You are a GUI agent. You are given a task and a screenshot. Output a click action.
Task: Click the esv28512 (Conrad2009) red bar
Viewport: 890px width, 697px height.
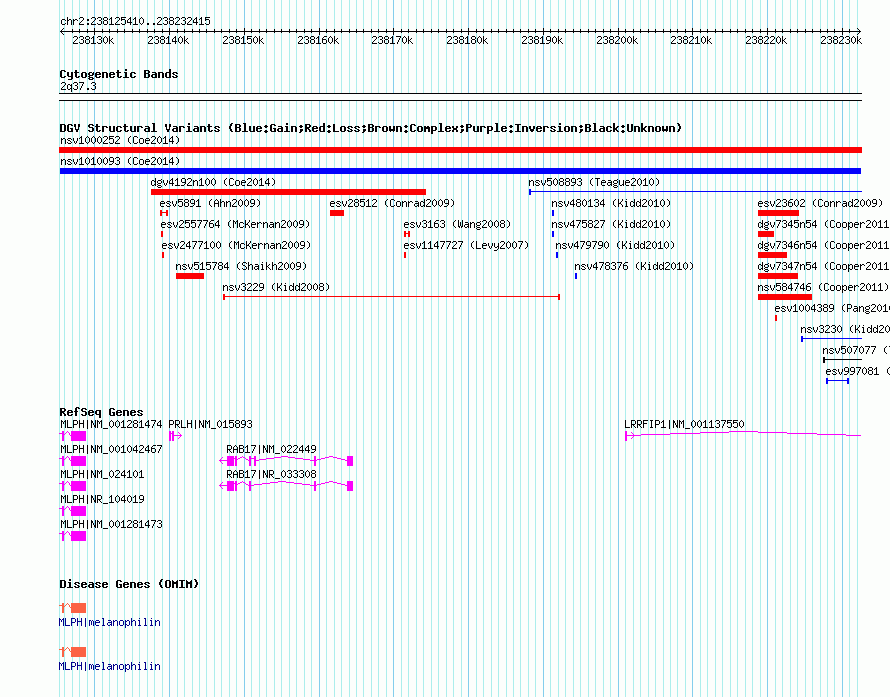(337, 213)
